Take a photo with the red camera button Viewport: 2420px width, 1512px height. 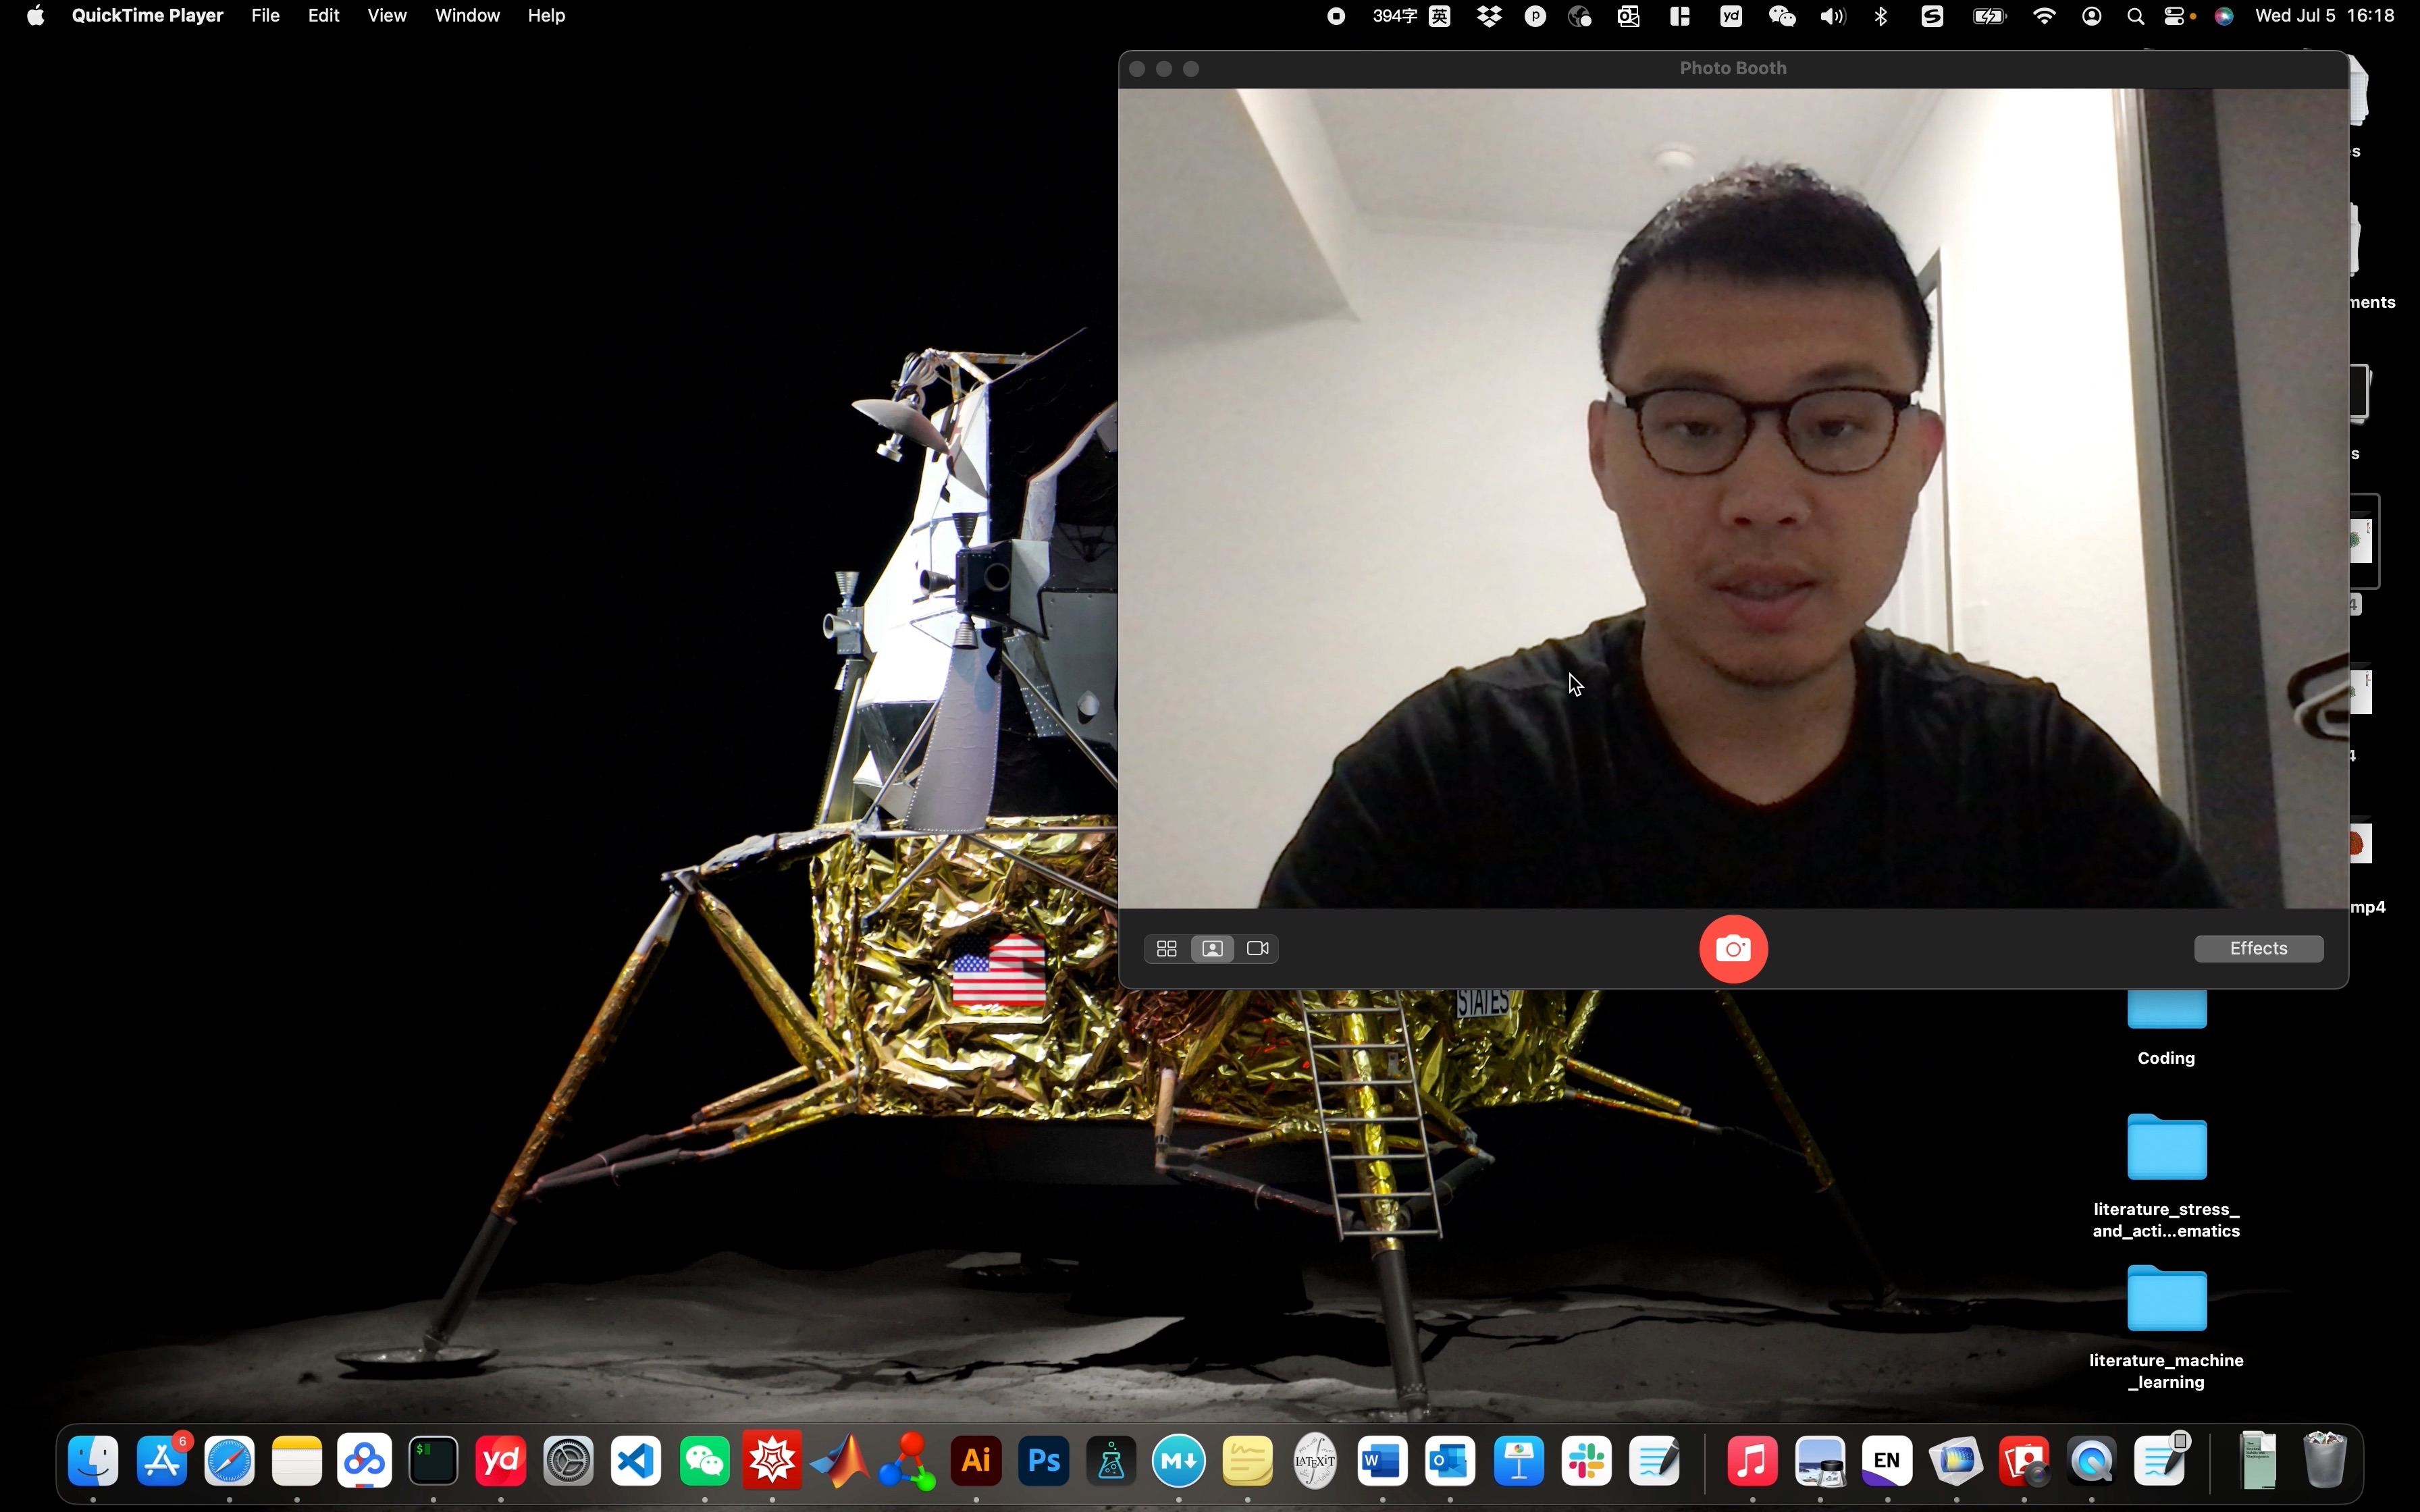pyautogui.click(x=1733, y=948)
